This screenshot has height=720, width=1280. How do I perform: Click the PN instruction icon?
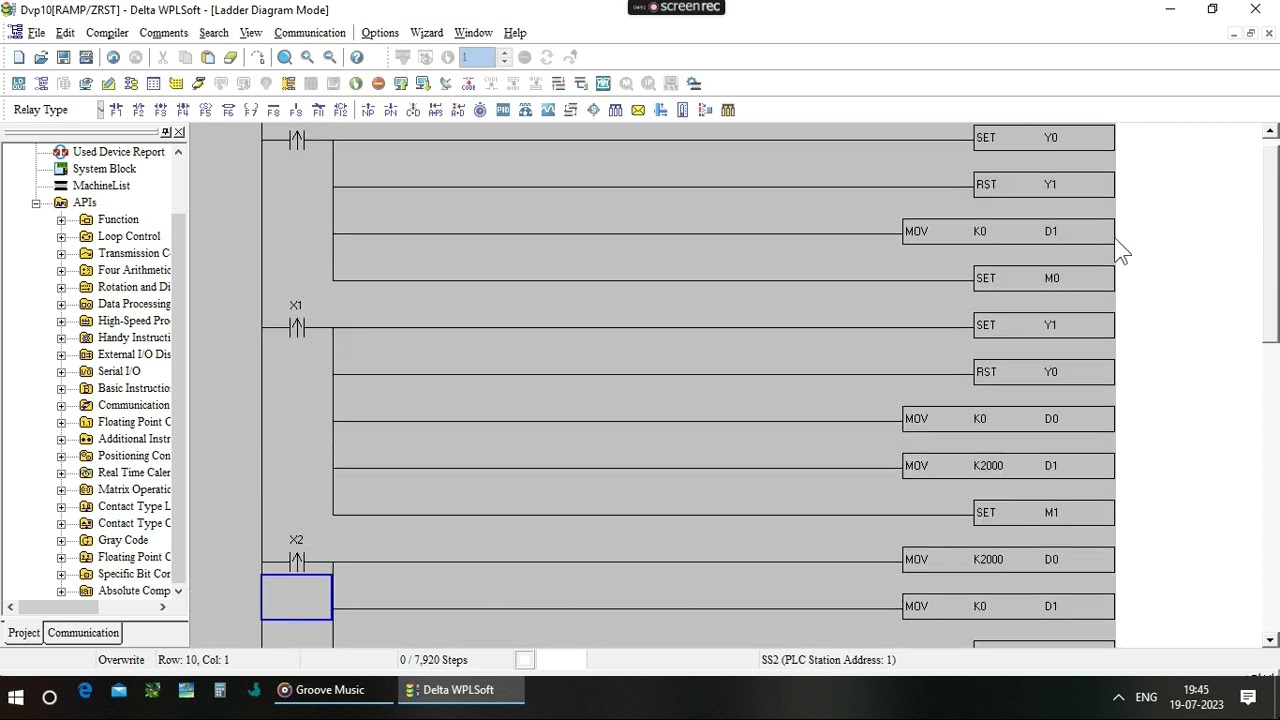coord(391,110)
